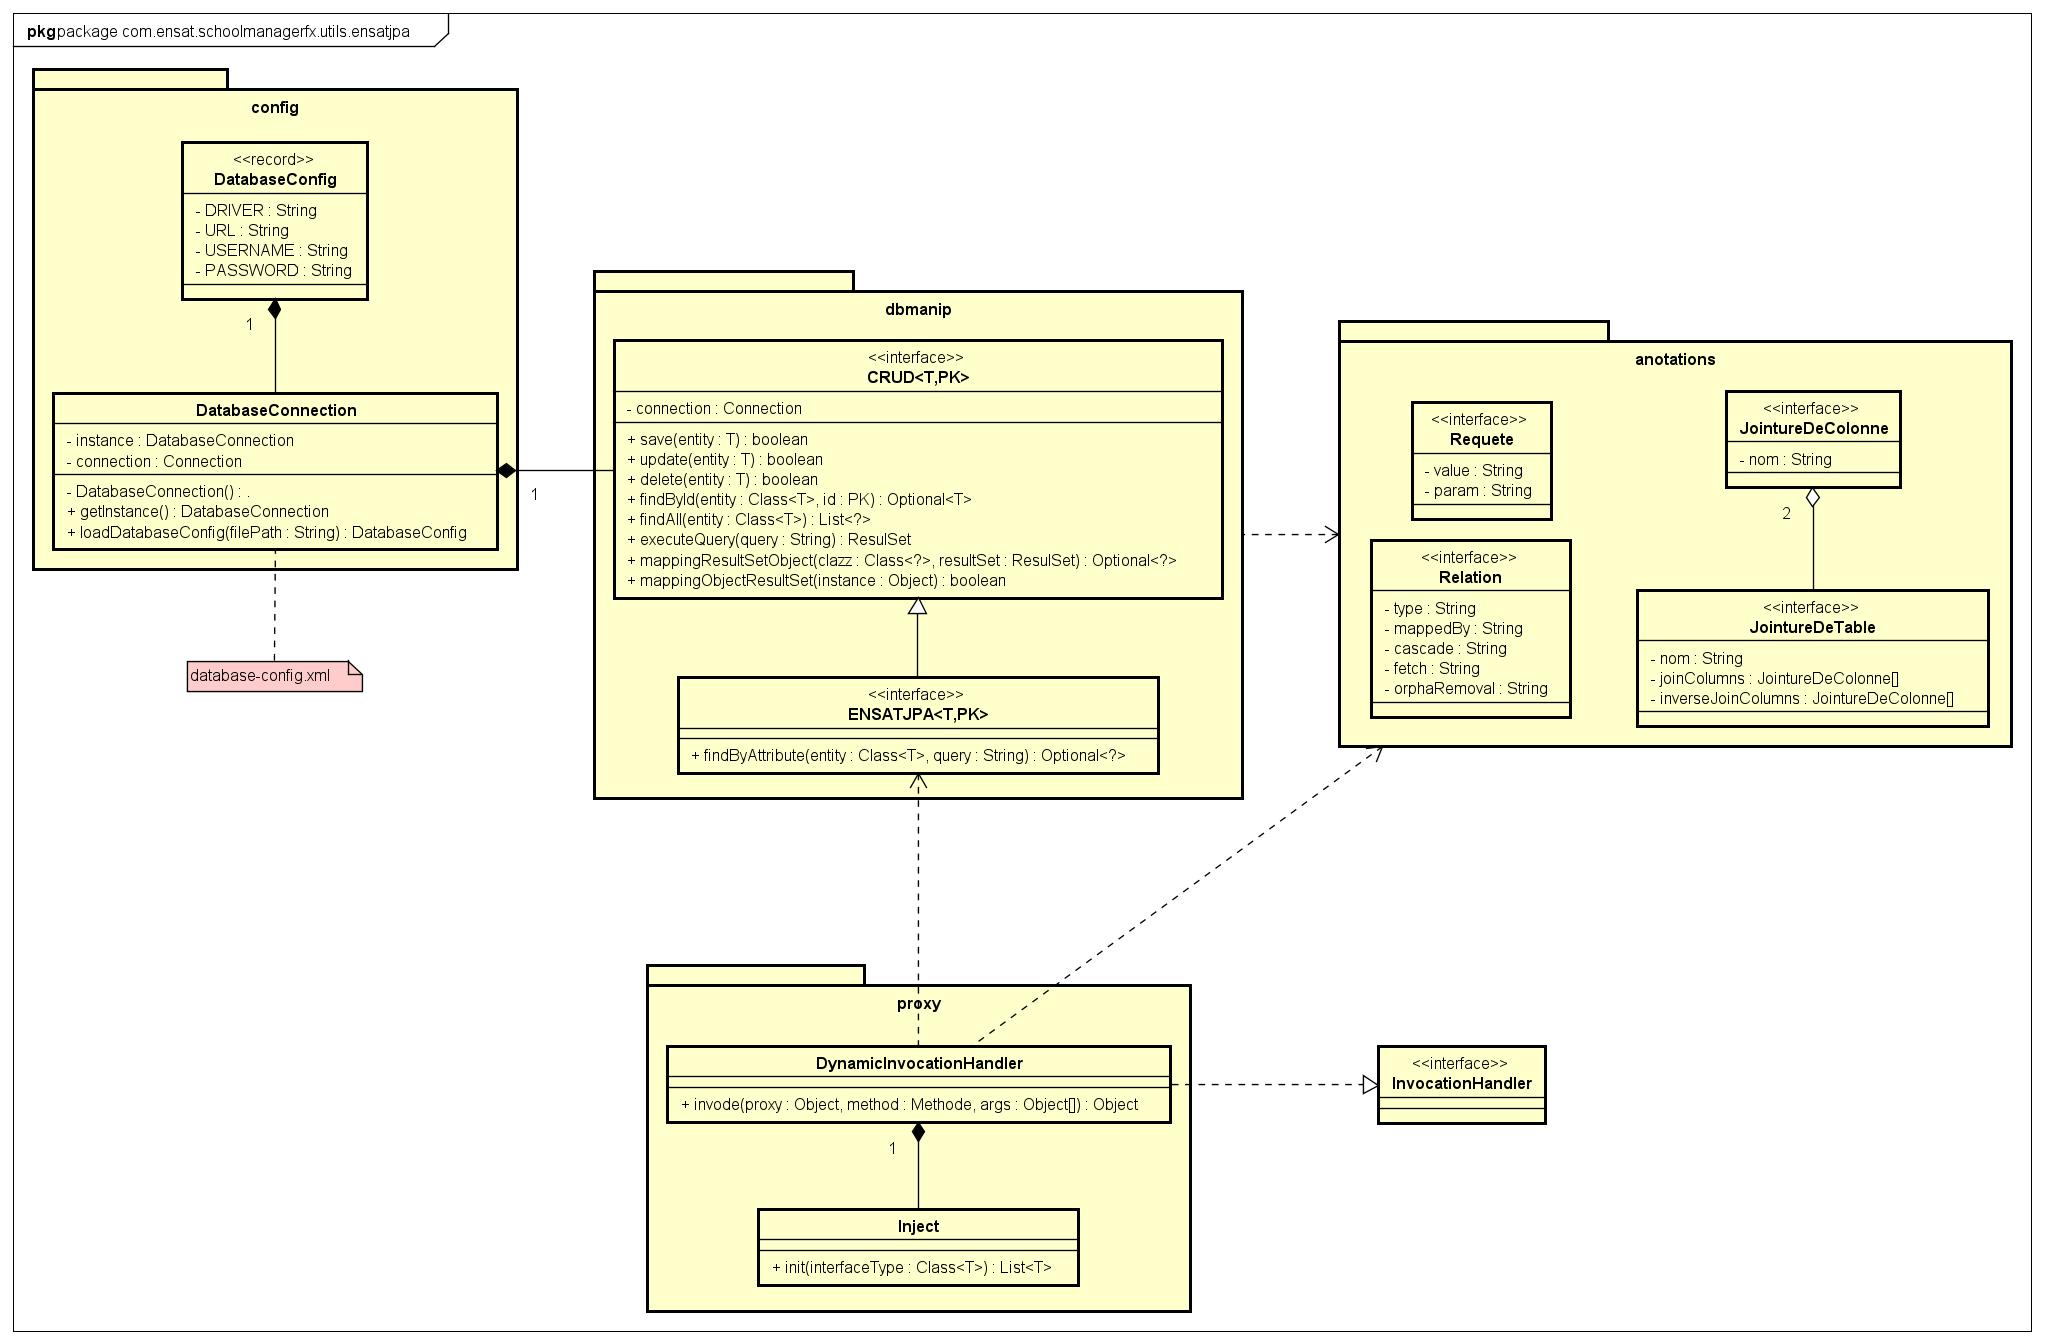Select the ENSATJPA<T,PK> interface box
The height and width of the screenshot is (1344, 2045).
coord(917,714)
